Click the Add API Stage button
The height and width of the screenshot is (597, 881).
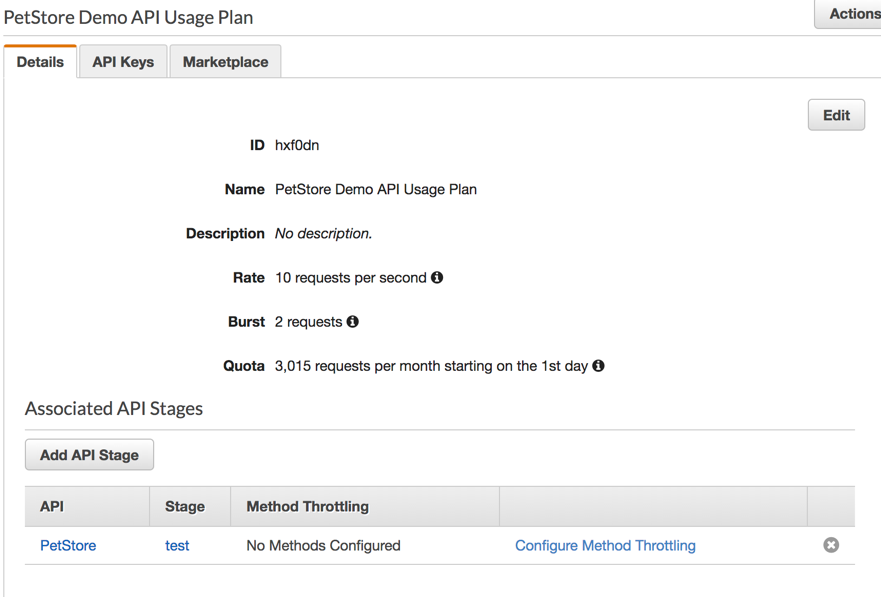(89, 455)
